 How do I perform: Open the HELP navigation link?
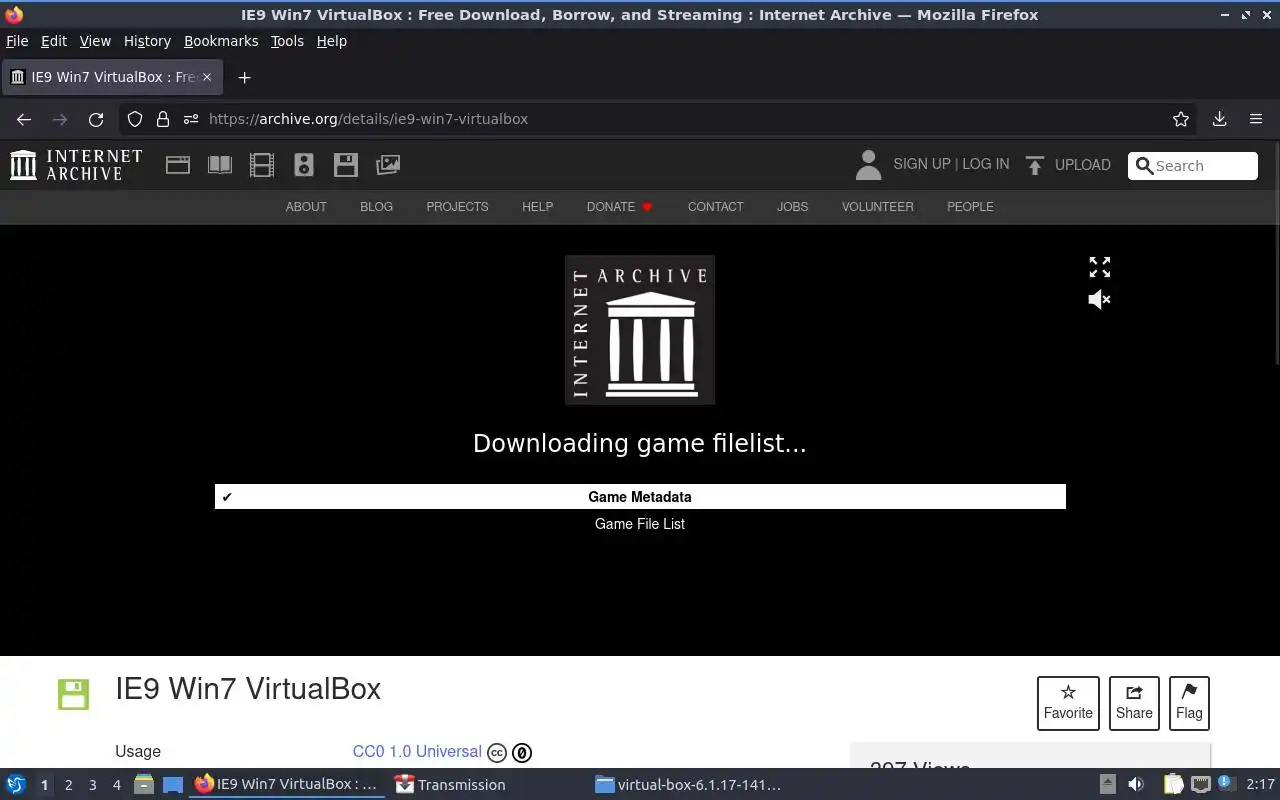click(537, 207)
